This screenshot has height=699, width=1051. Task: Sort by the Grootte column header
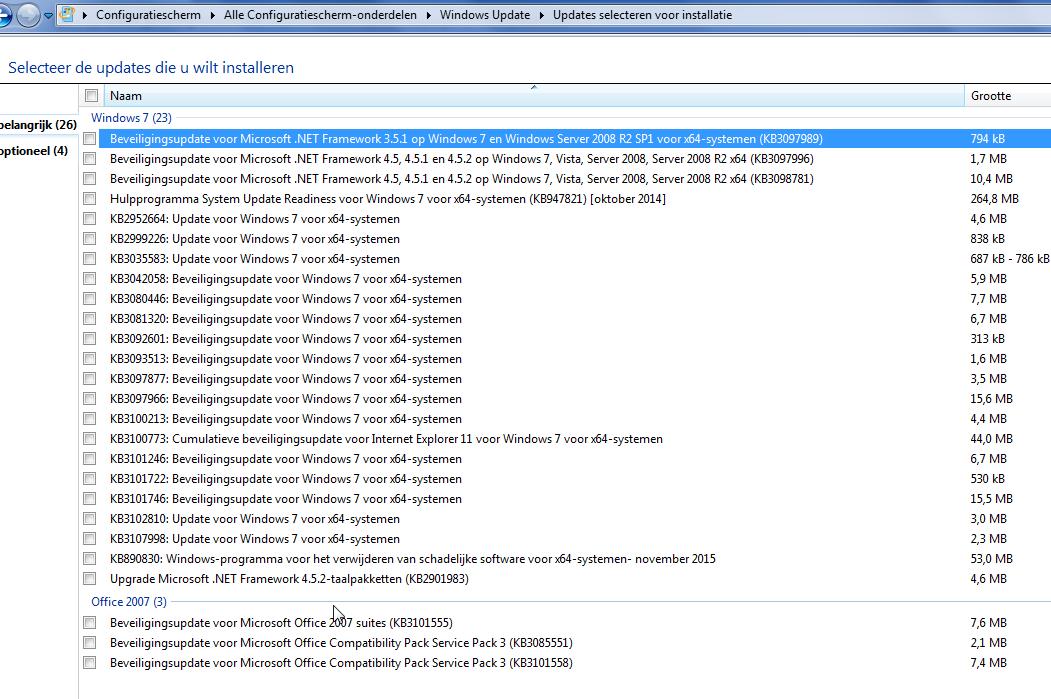click(x=1007, y=96)
